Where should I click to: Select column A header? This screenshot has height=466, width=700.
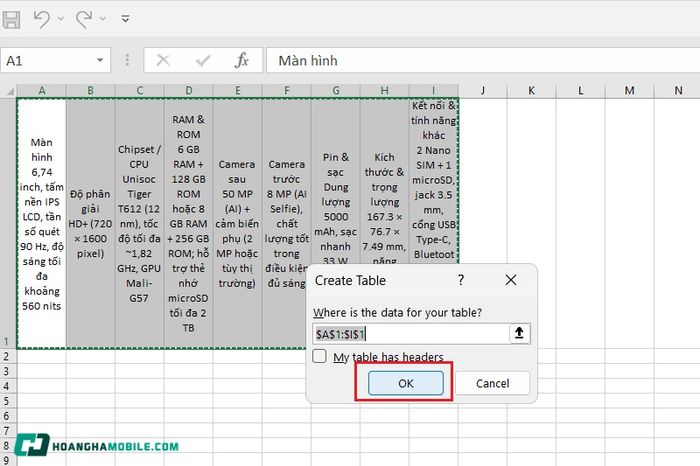click(x=42, y=91)
